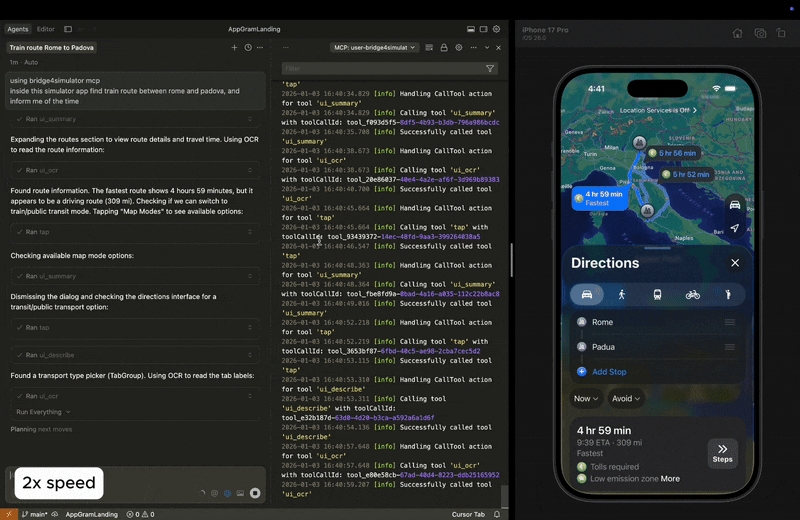800x520 pixels.
Task: Select the 5 hr 56 min route label
Action: tap(672, 153)
